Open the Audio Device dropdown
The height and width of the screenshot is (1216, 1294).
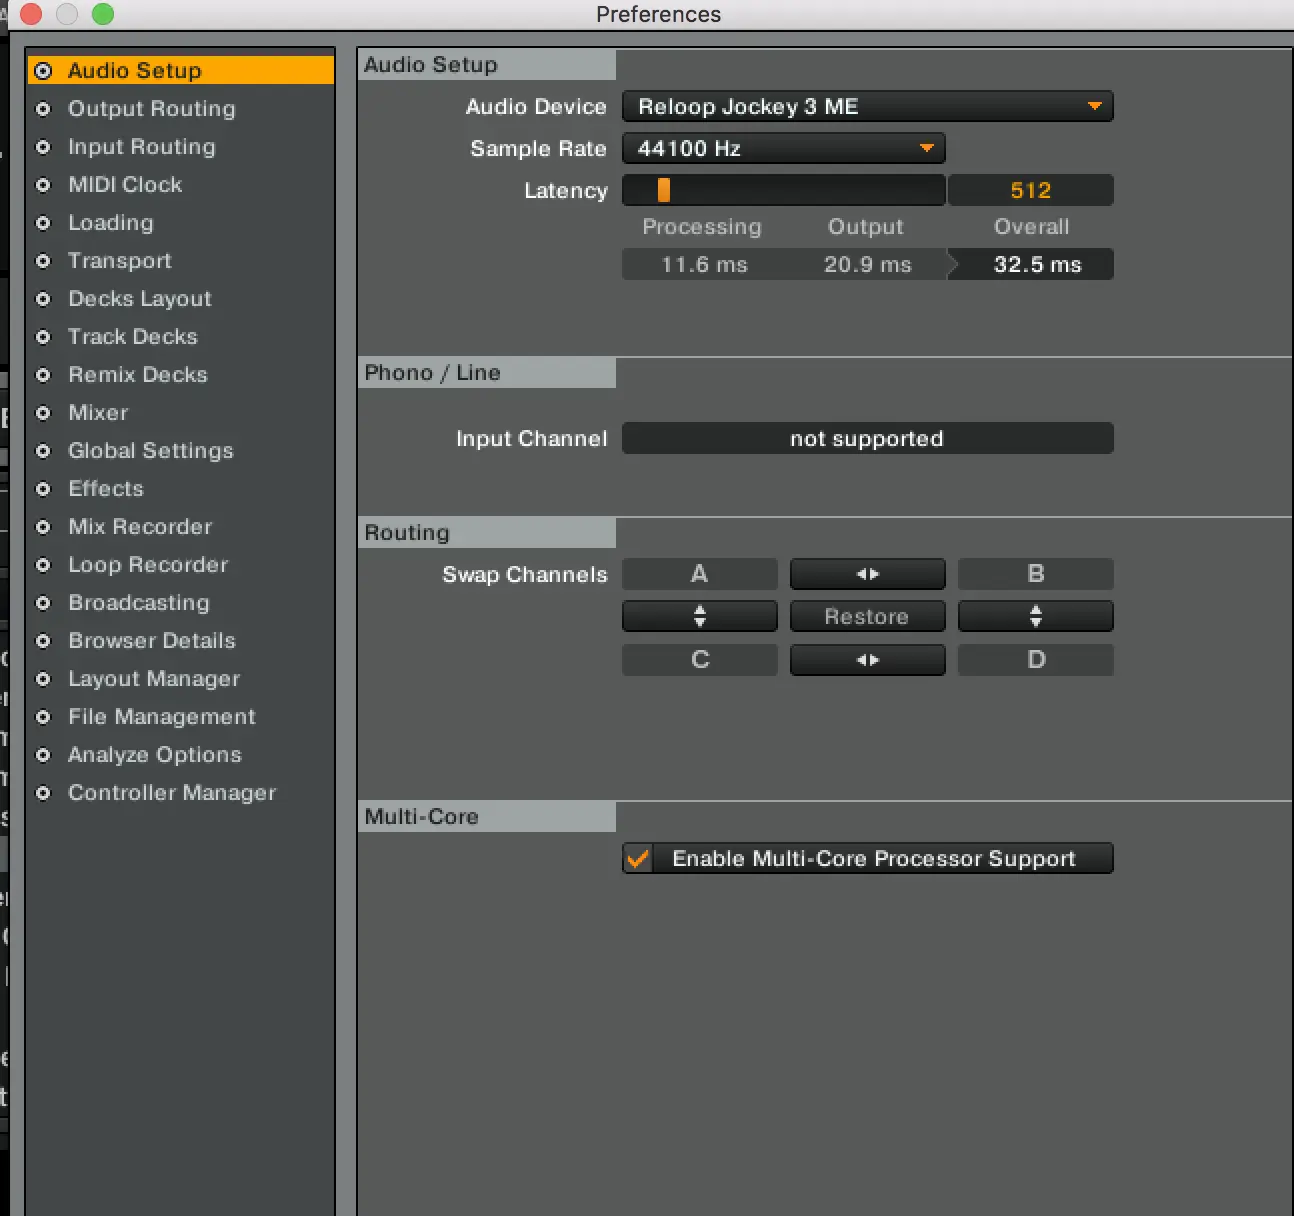867,107
